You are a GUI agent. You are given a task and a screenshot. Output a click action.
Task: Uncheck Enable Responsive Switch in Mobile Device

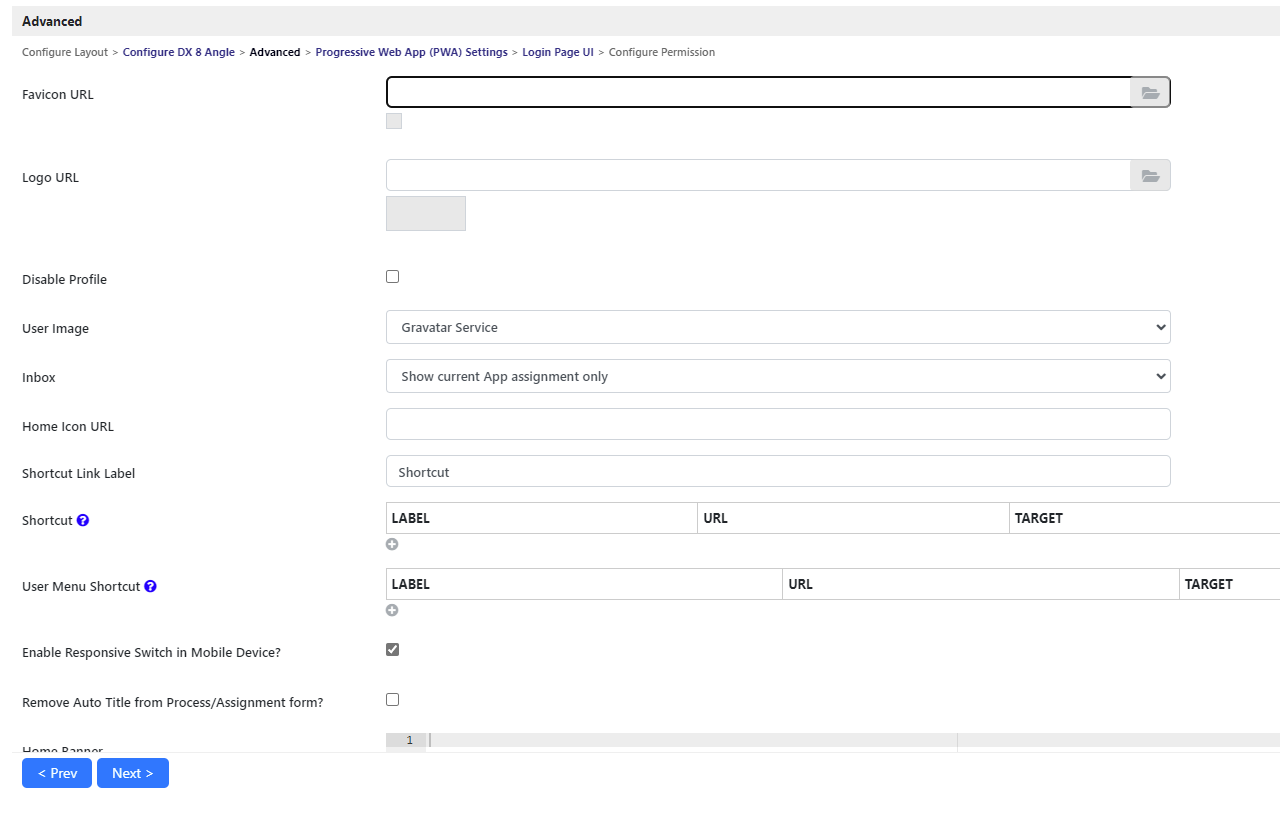392,650
